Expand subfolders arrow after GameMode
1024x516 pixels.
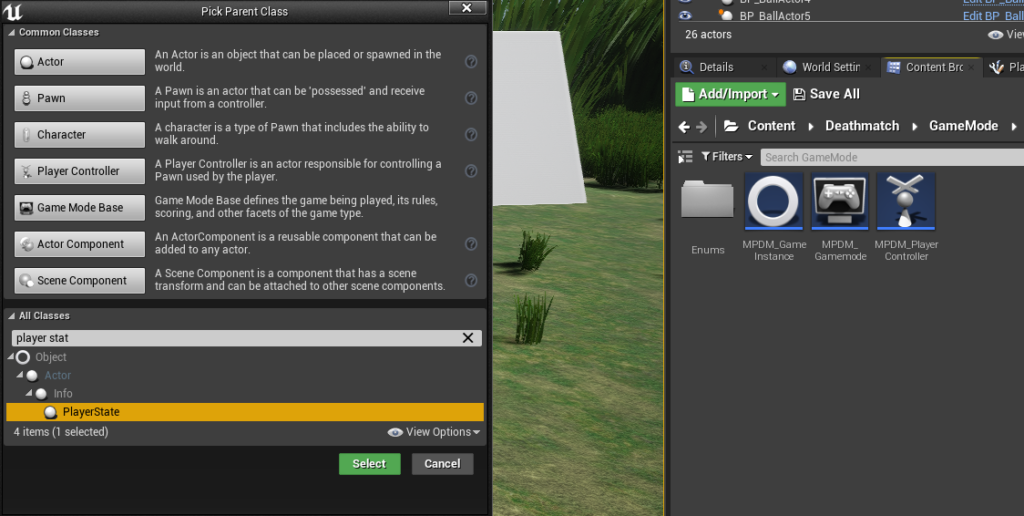[x=1014, y=127]
